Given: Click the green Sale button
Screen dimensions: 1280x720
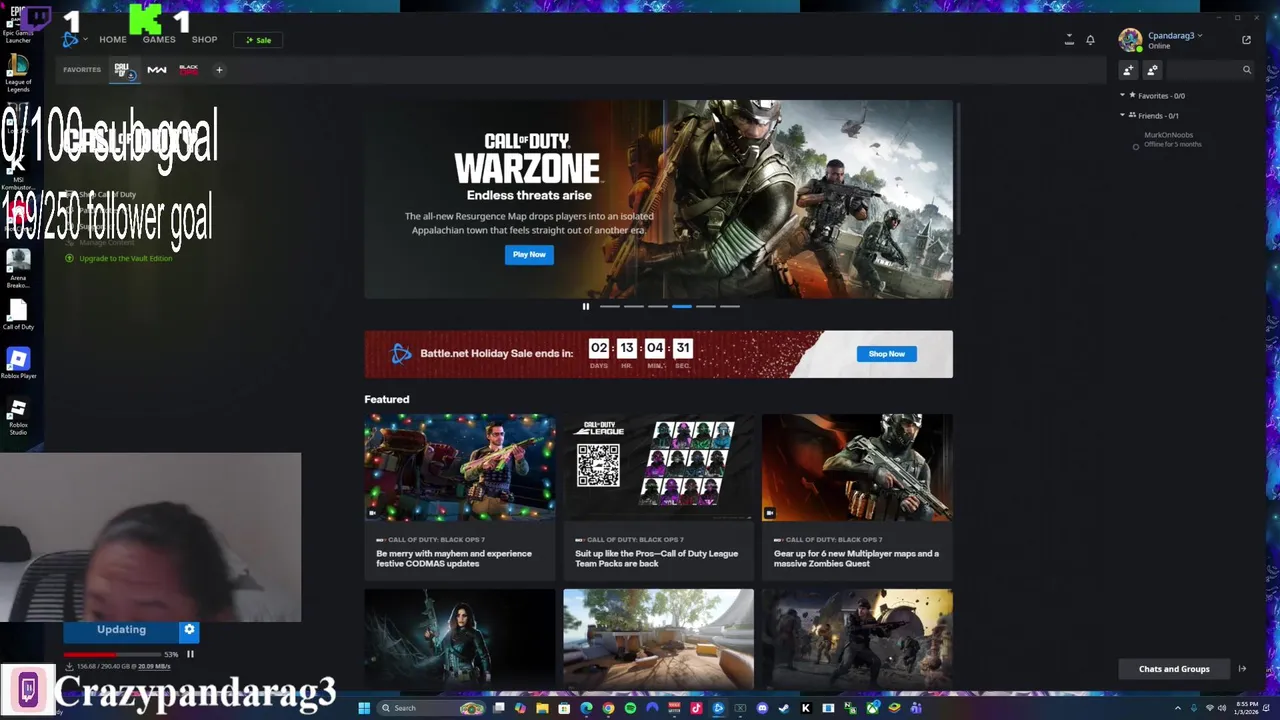Looking at the screenshot, I should pyautogui.click(x=258, y=40).
